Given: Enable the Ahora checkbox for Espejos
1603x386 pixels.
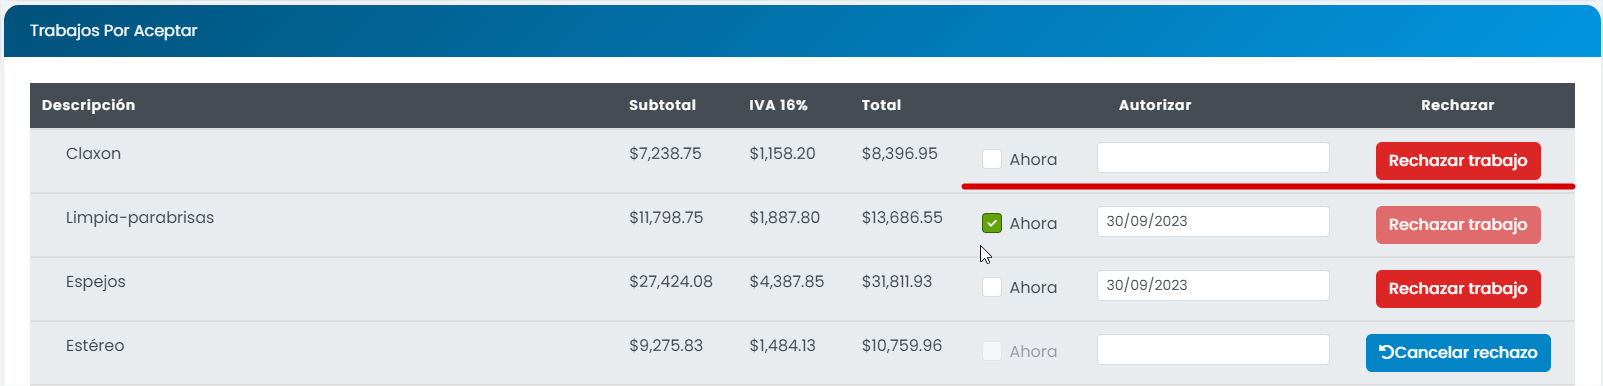Looking at the screenshot, I should point(992,287).
